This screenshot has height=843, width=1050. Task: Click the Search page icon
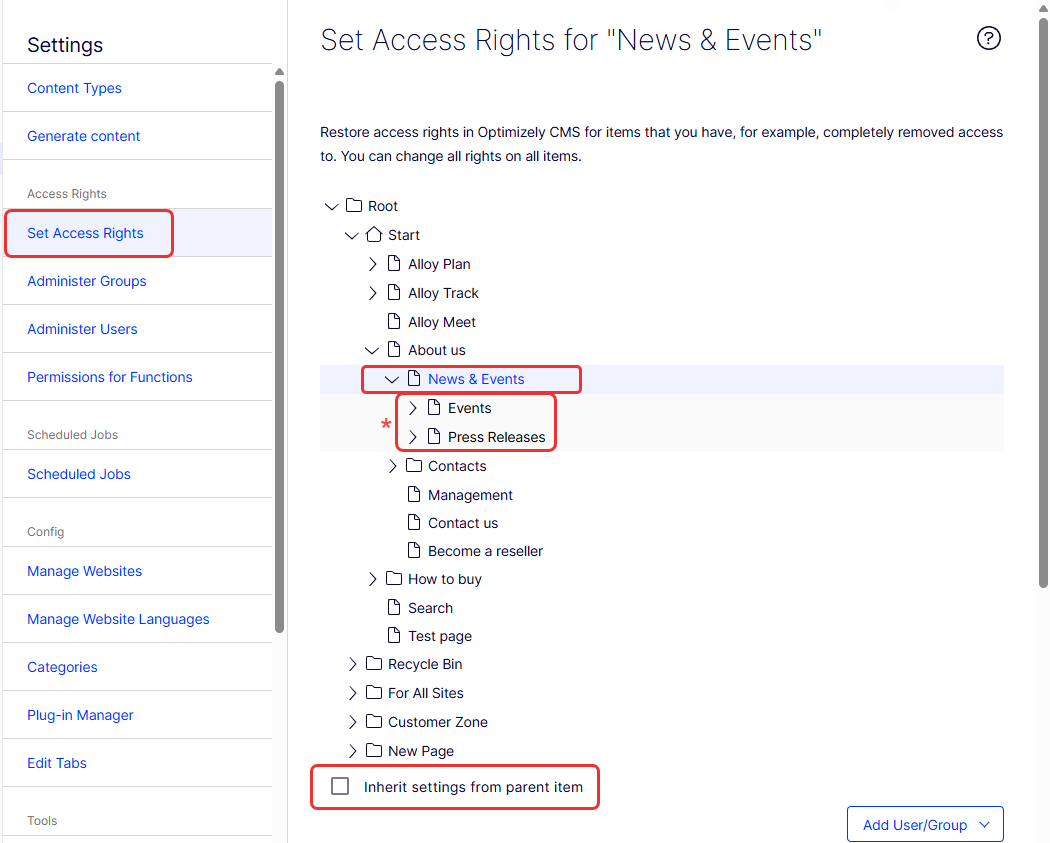pyautogui.click(x=394, y=608)
